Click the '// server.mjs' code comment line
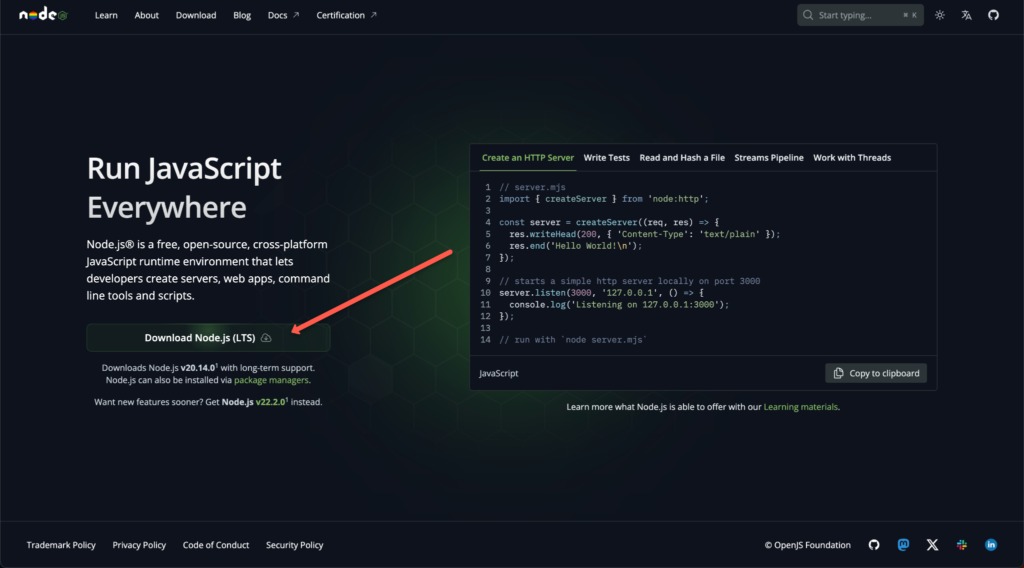The height and width of the screenshot is (568, 1024). [x=532, y=187]
